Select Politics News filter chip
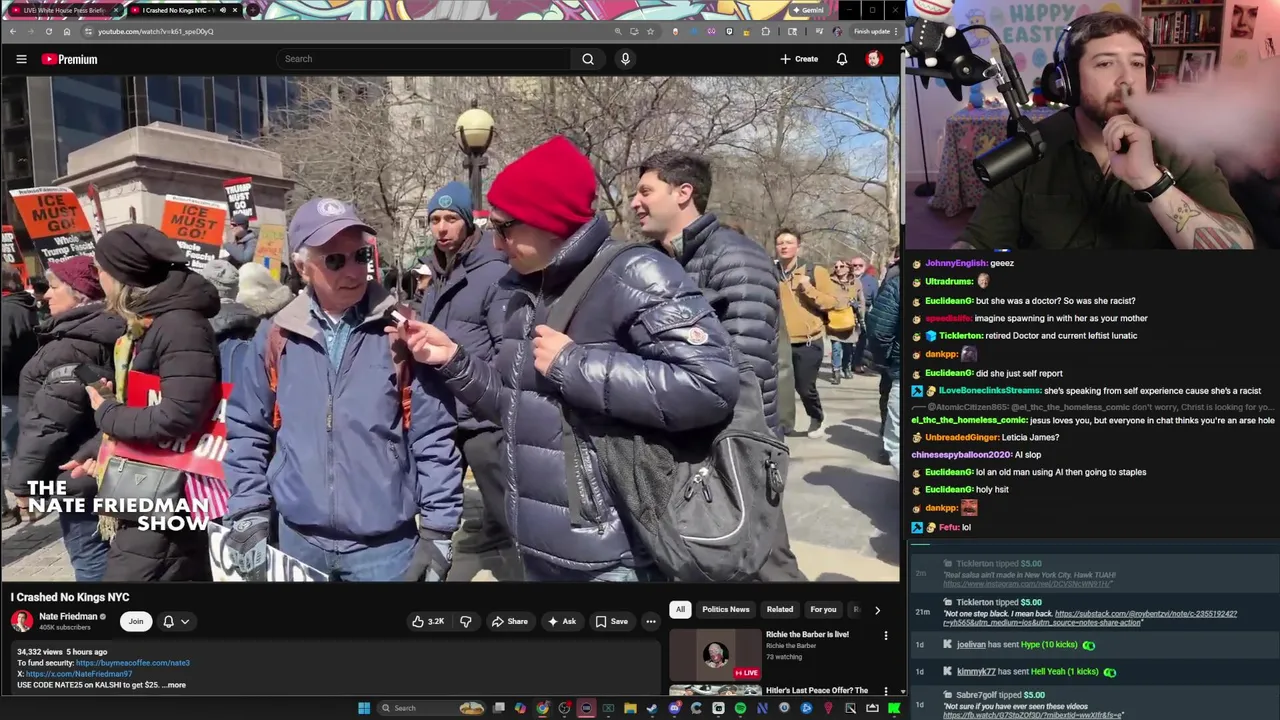 725,609
